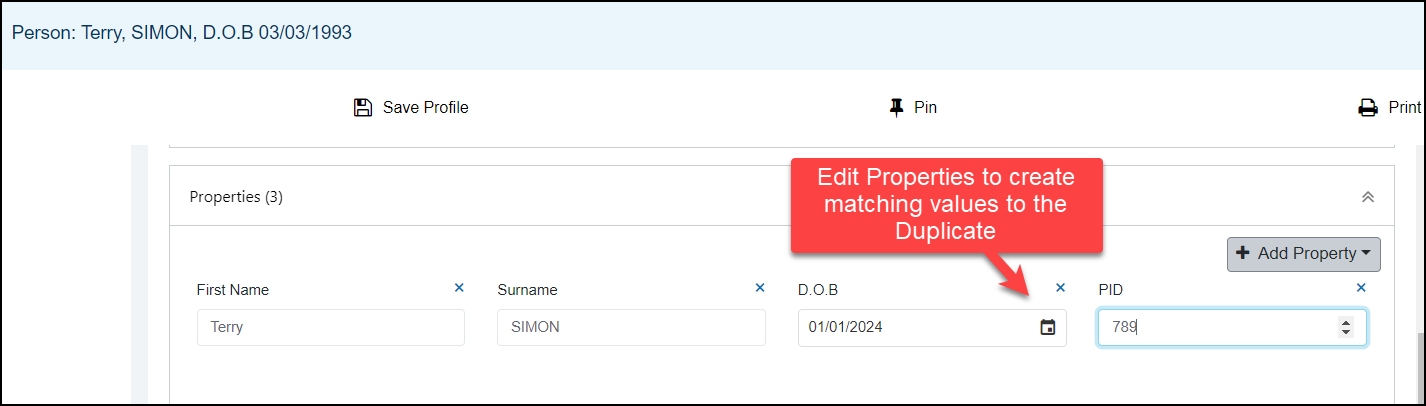The height and width of the screenshot is (406, 1426).
Task: Click the Print label
Action: [x=1405, y=108]
